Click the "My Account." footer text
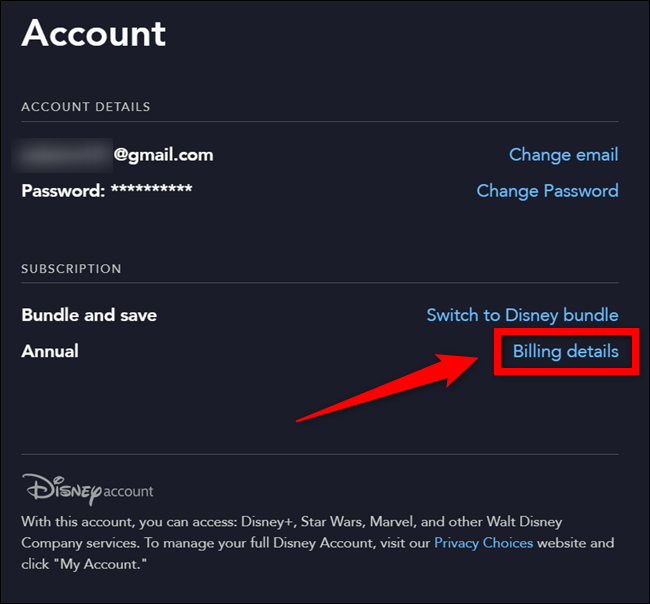This screenshot has height=604, width=650. point(109,563)
